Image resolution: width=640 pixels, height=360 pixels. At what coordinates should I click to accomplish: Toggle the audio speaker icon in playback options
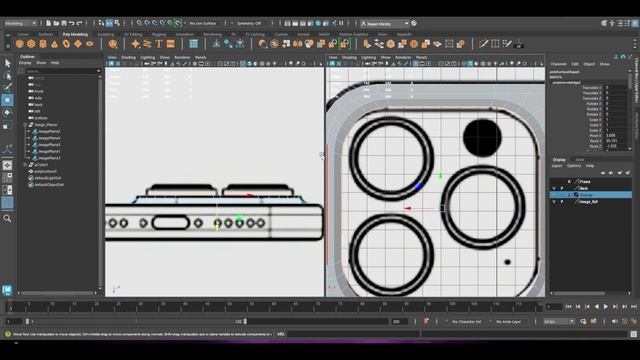pos(614,322)
